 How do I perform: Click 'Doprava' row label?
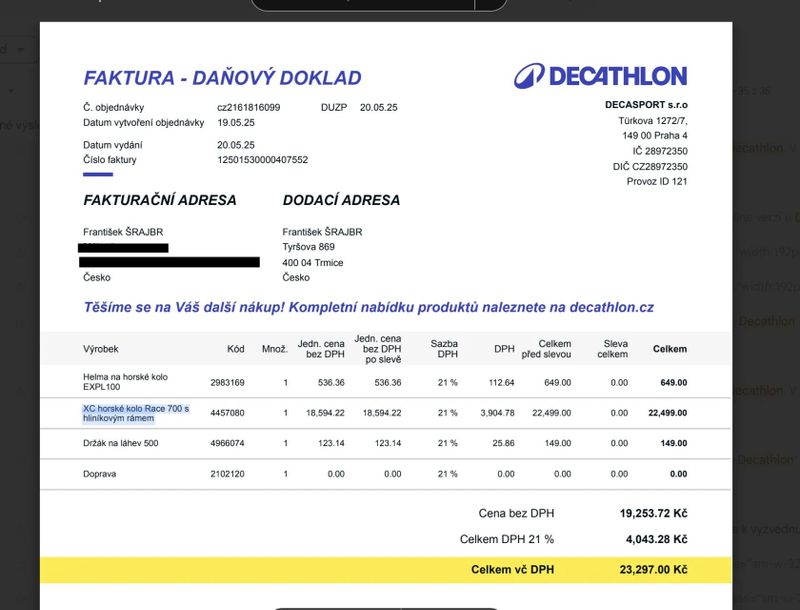pyautogui.click(x=99, y=474)
